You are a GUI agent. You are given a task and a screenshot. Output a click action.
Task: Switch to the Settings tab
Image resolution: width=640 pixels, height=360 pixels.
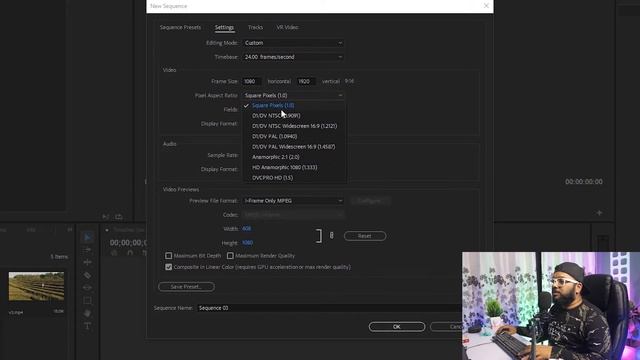point(224,27)
